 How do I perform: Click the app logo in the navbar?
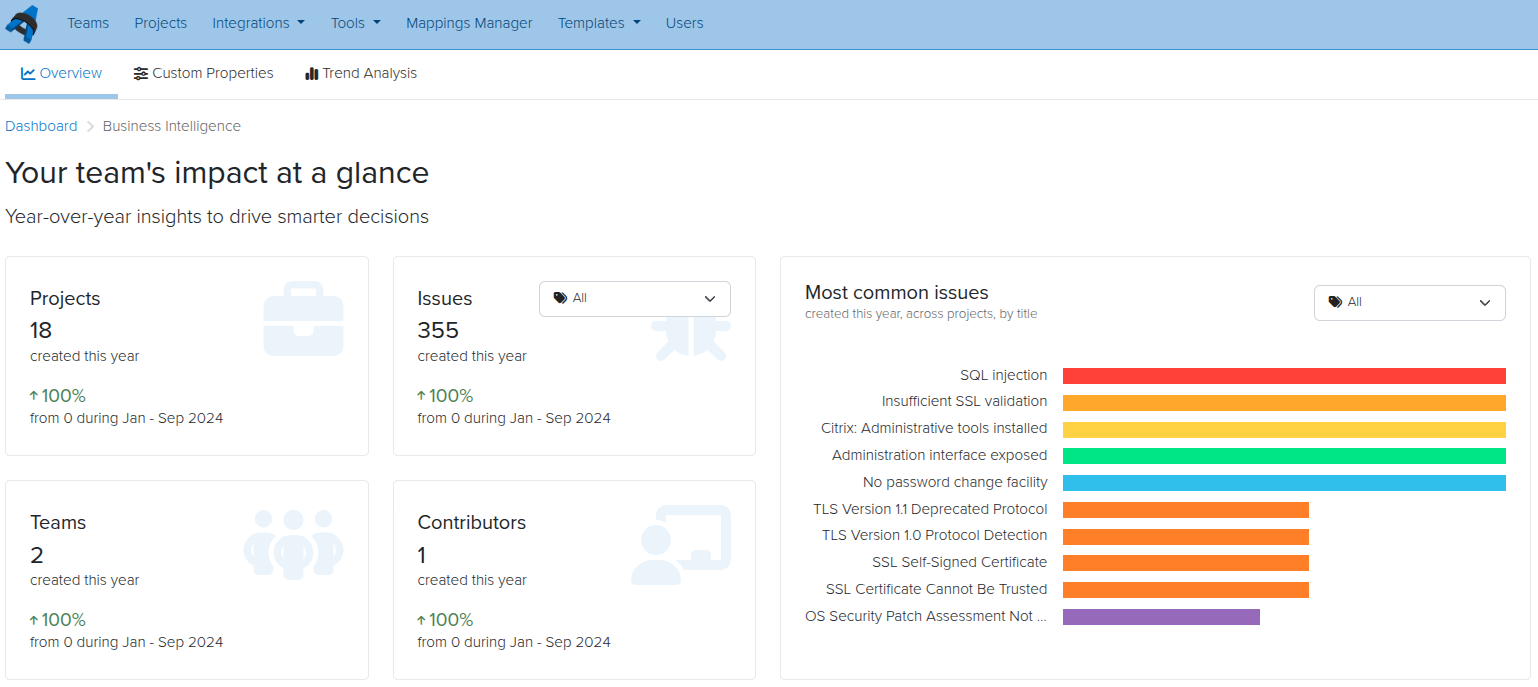(x=22, y=23)
